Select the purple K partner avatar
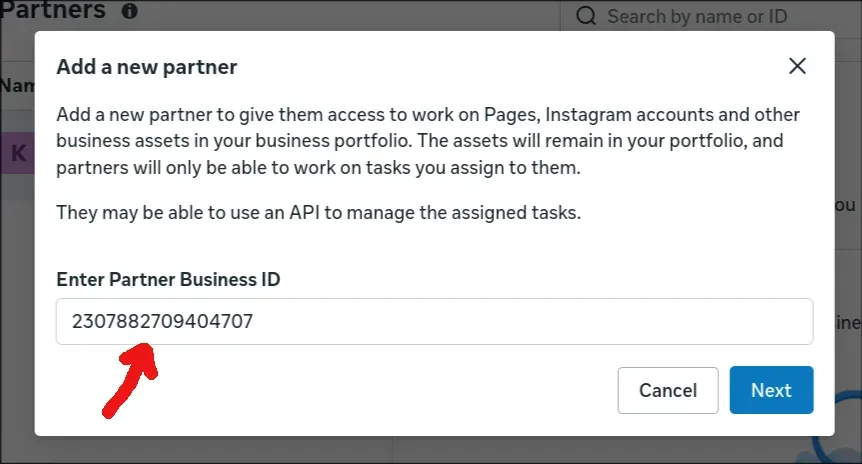 (18, 153)
